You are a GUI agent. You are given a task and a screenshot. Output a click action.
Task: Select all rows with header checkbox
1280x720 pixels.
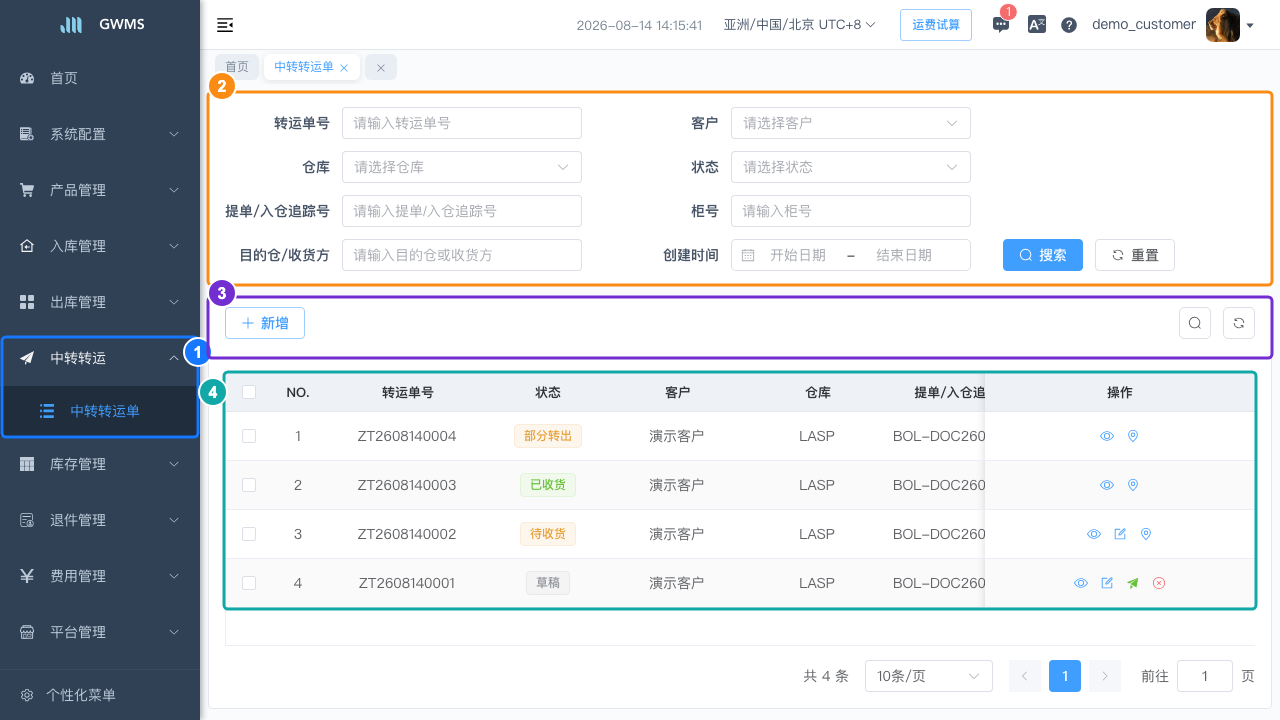coord(249,392)
